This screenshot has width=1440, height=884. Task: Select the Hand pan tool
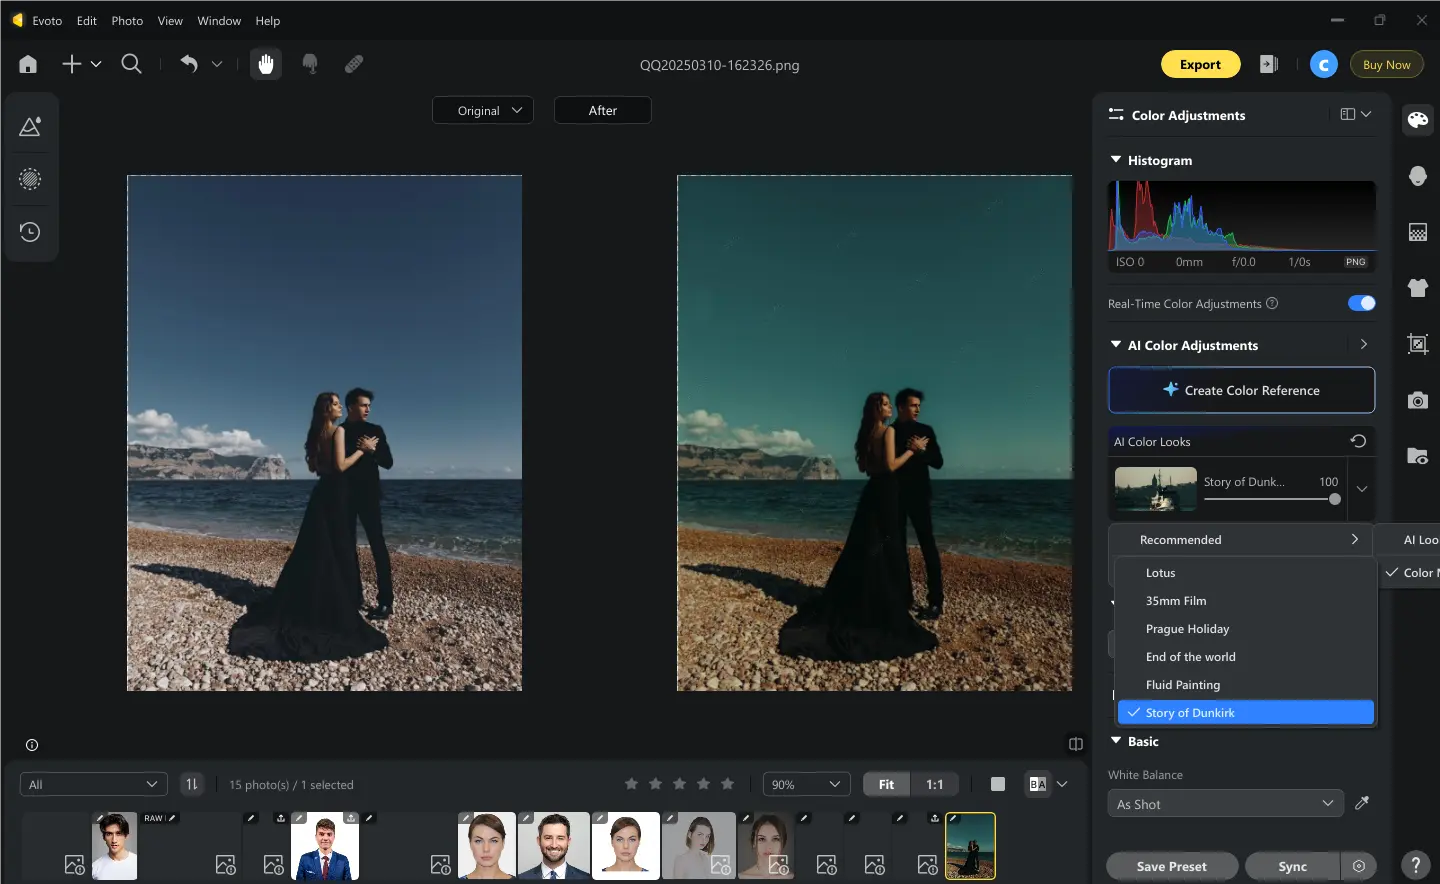tap(266, 64)
